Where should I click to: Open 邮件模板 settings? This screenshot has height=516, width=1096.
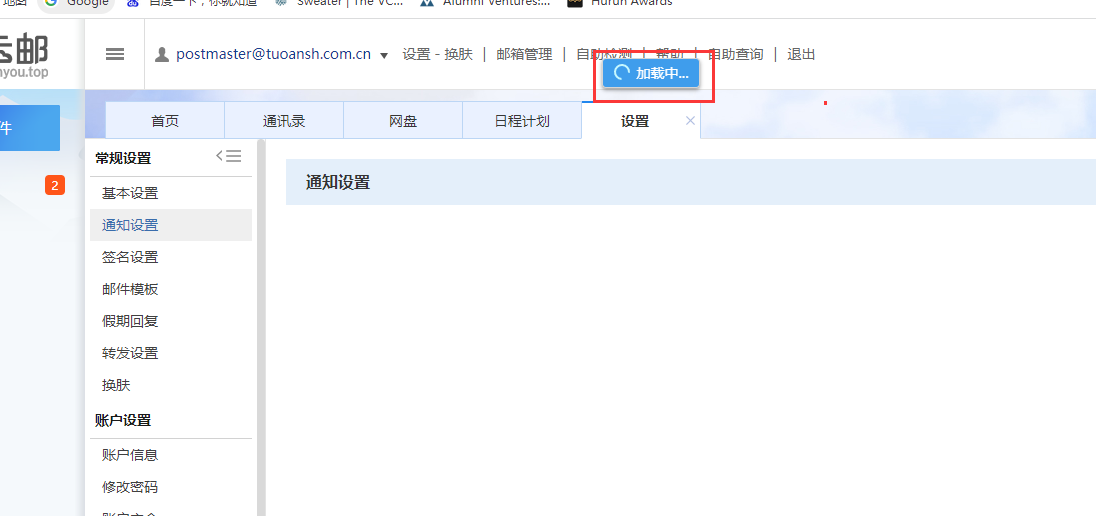pyautogui.click(x=130, y=289)
